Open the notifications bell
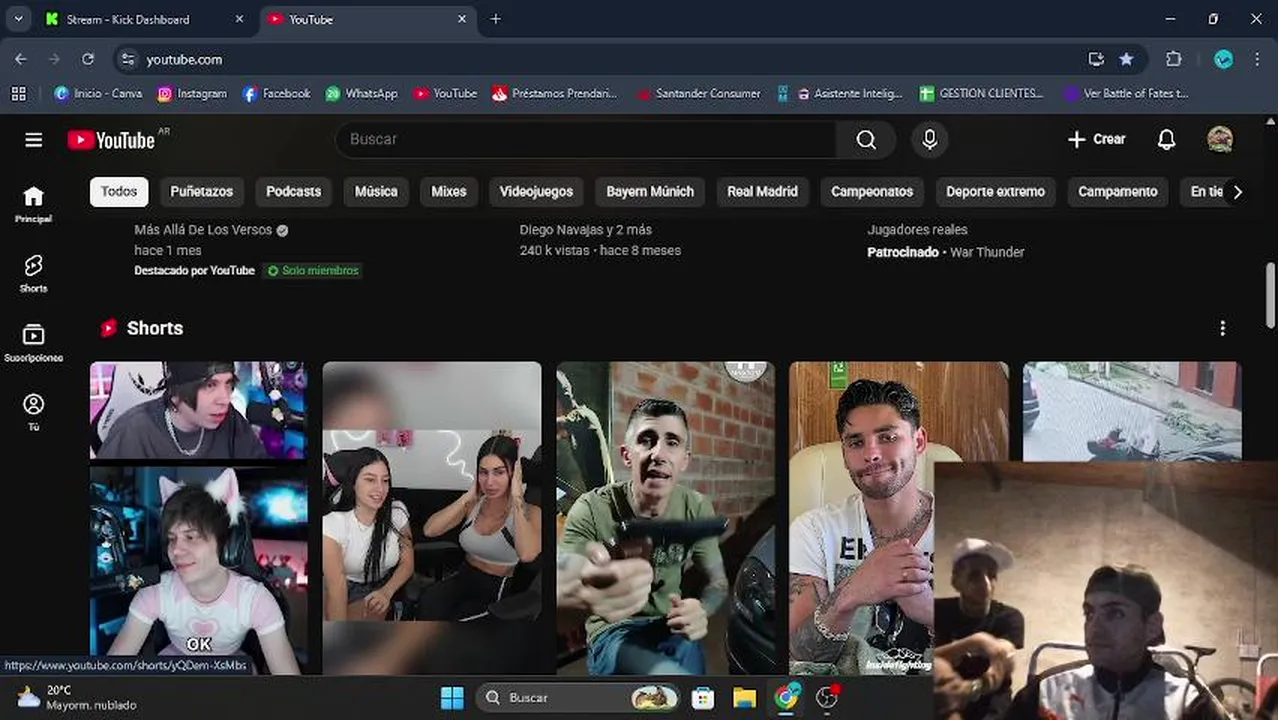1278x720 pixels. [x=1166, y=140]
